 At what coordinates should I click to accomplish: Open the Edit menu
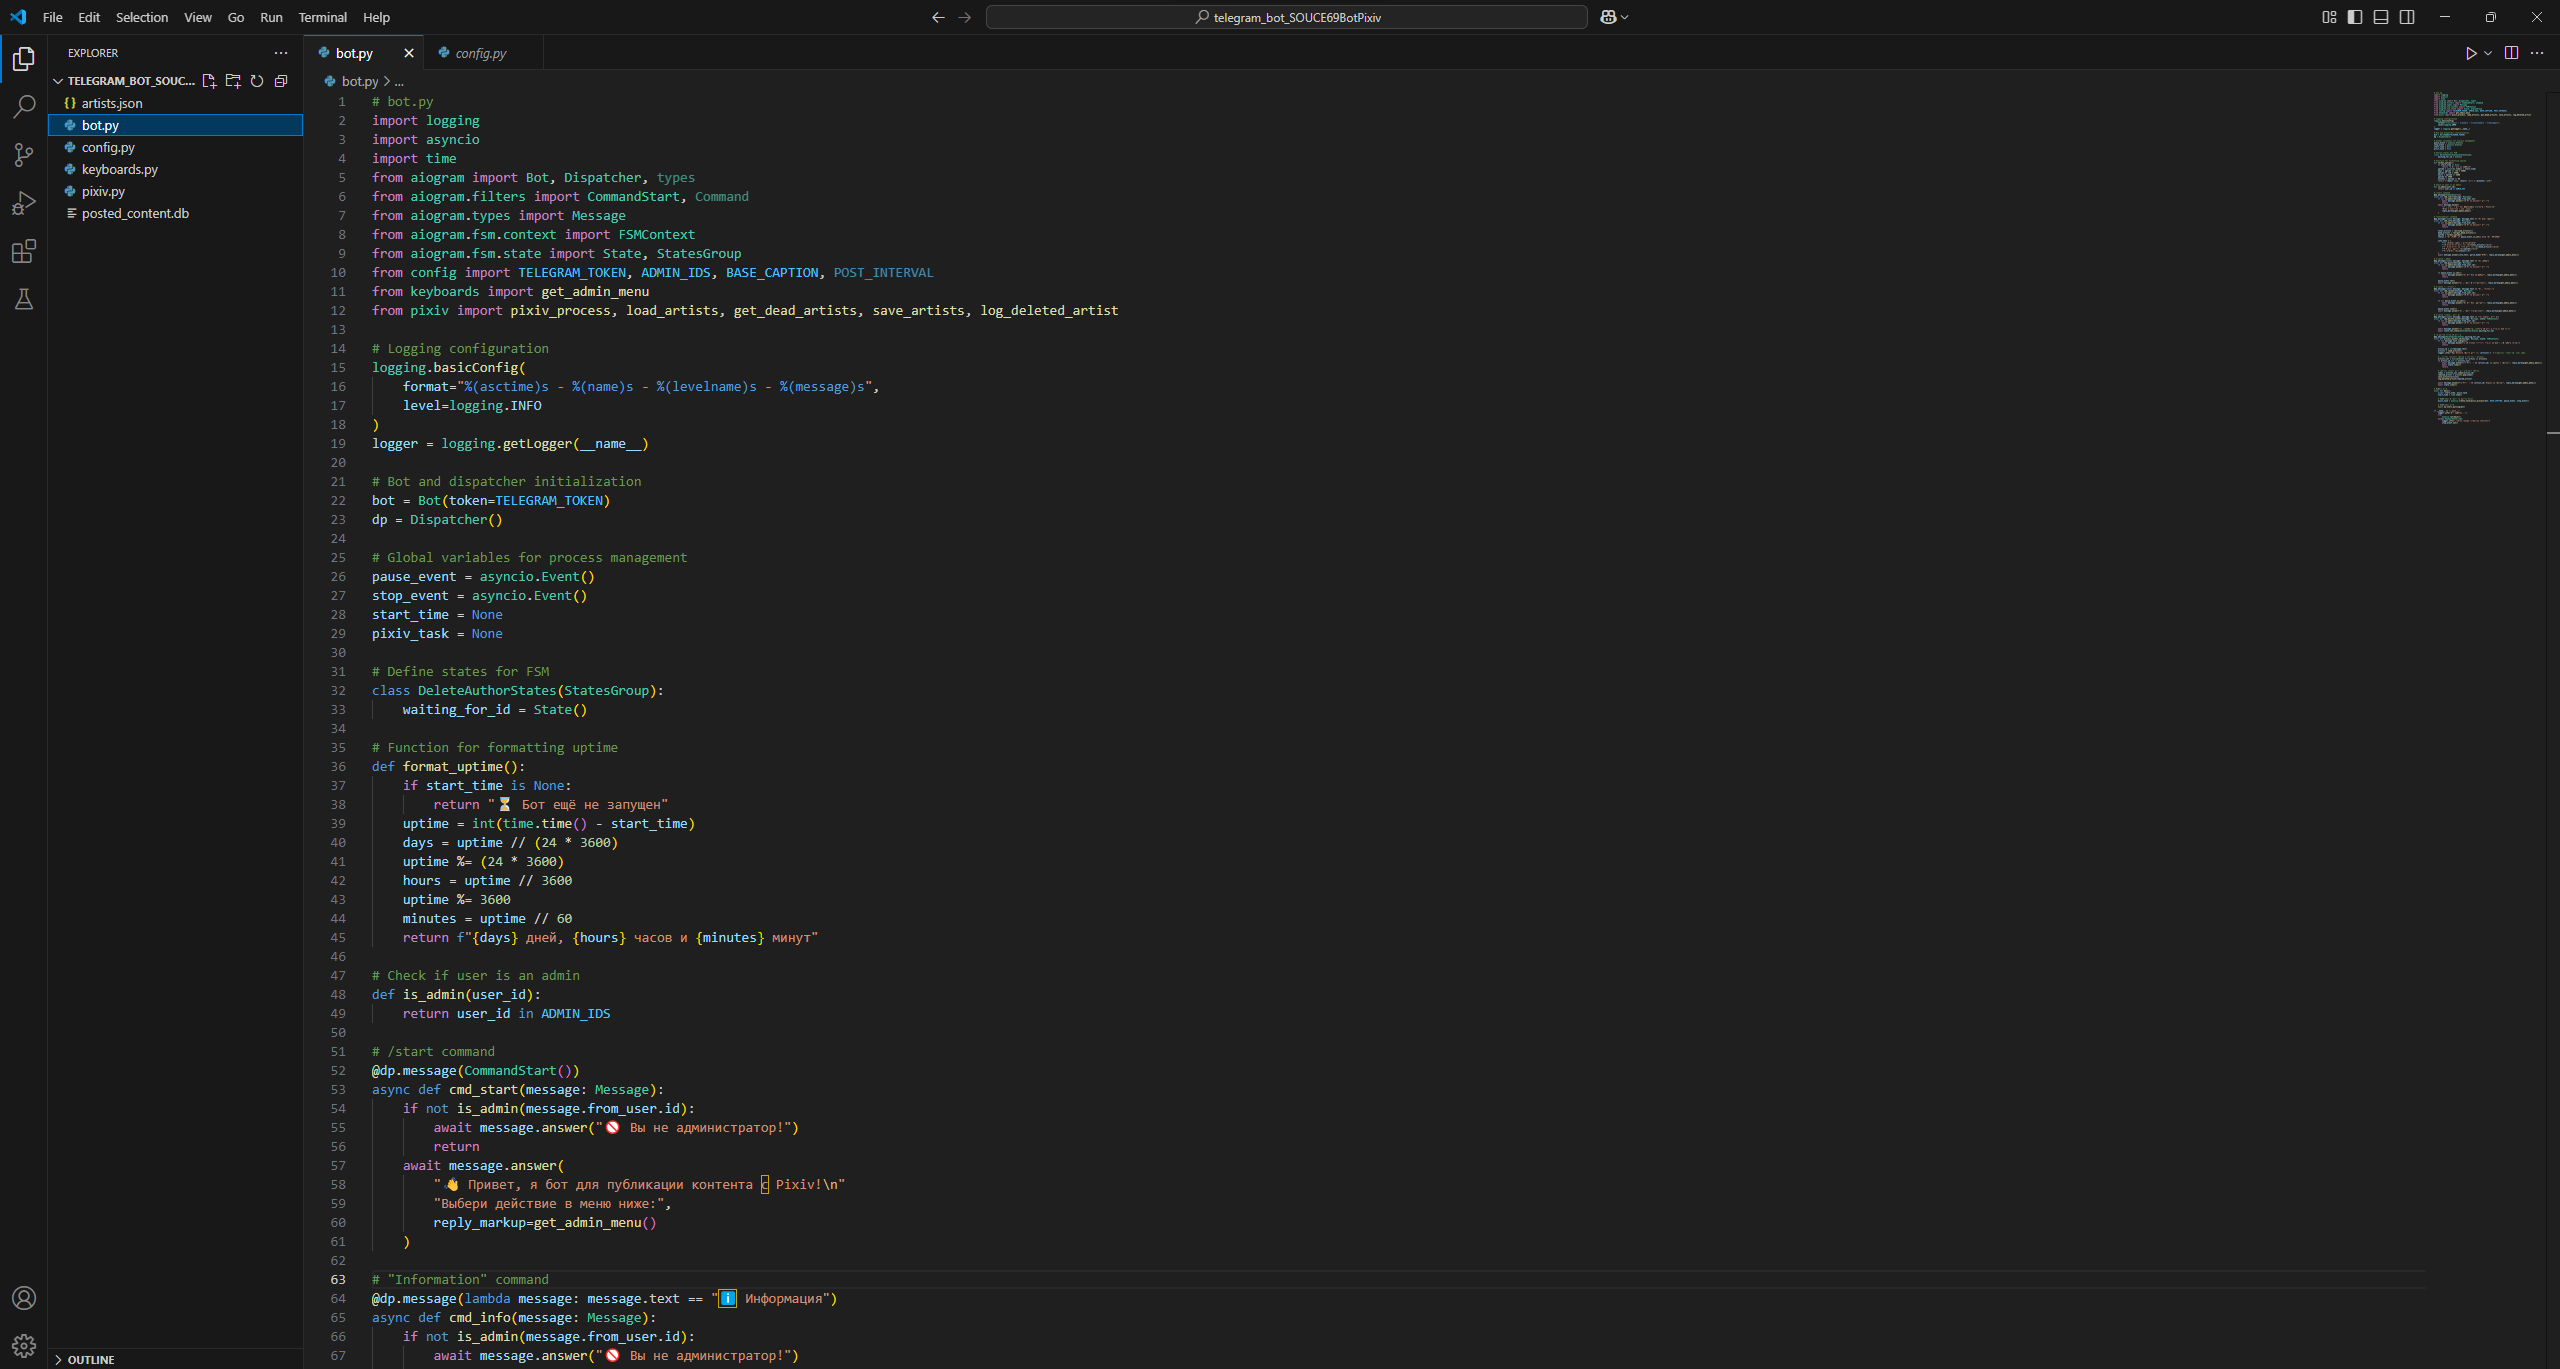click(89, 17)
